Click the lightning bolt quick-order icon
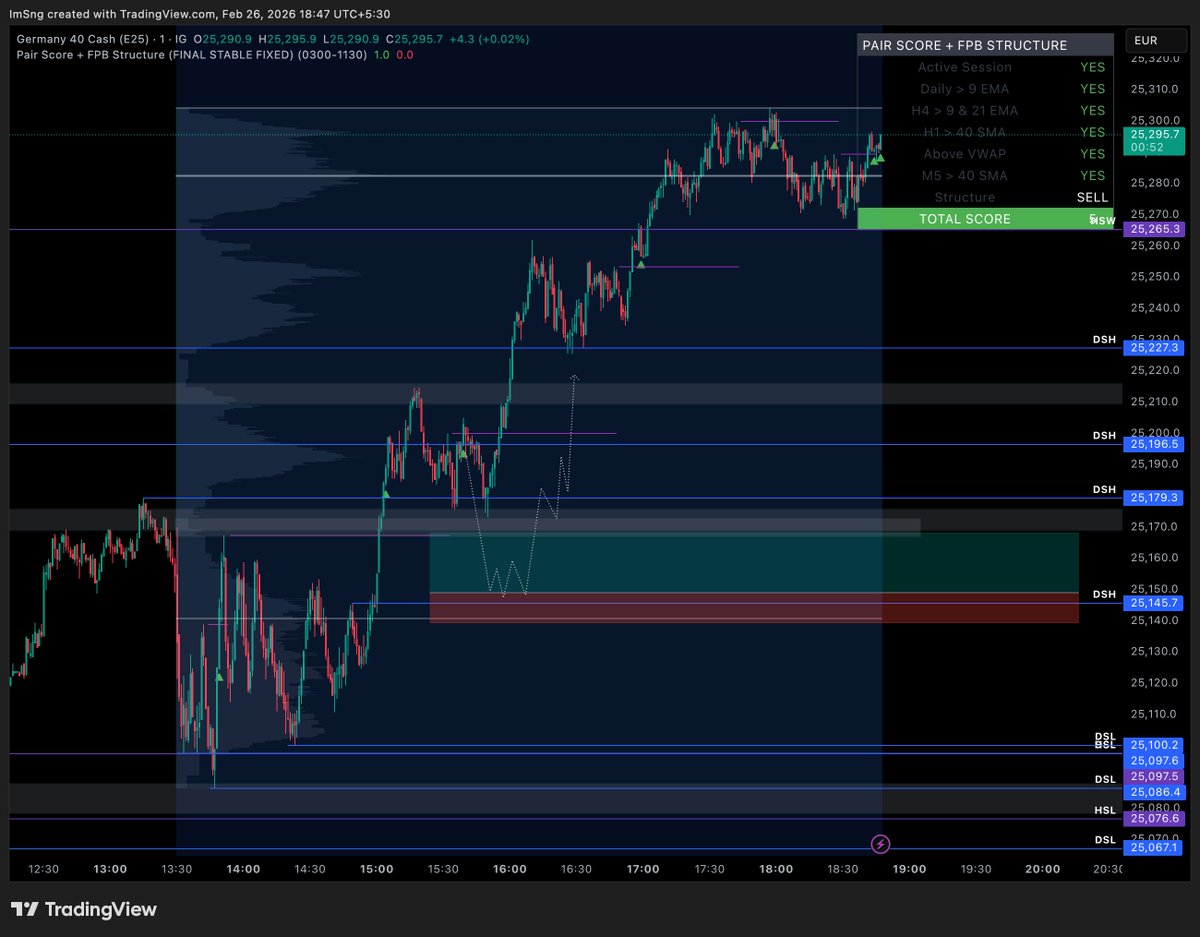The height and width of the screenshot is (937, 1200). point(879,845)
